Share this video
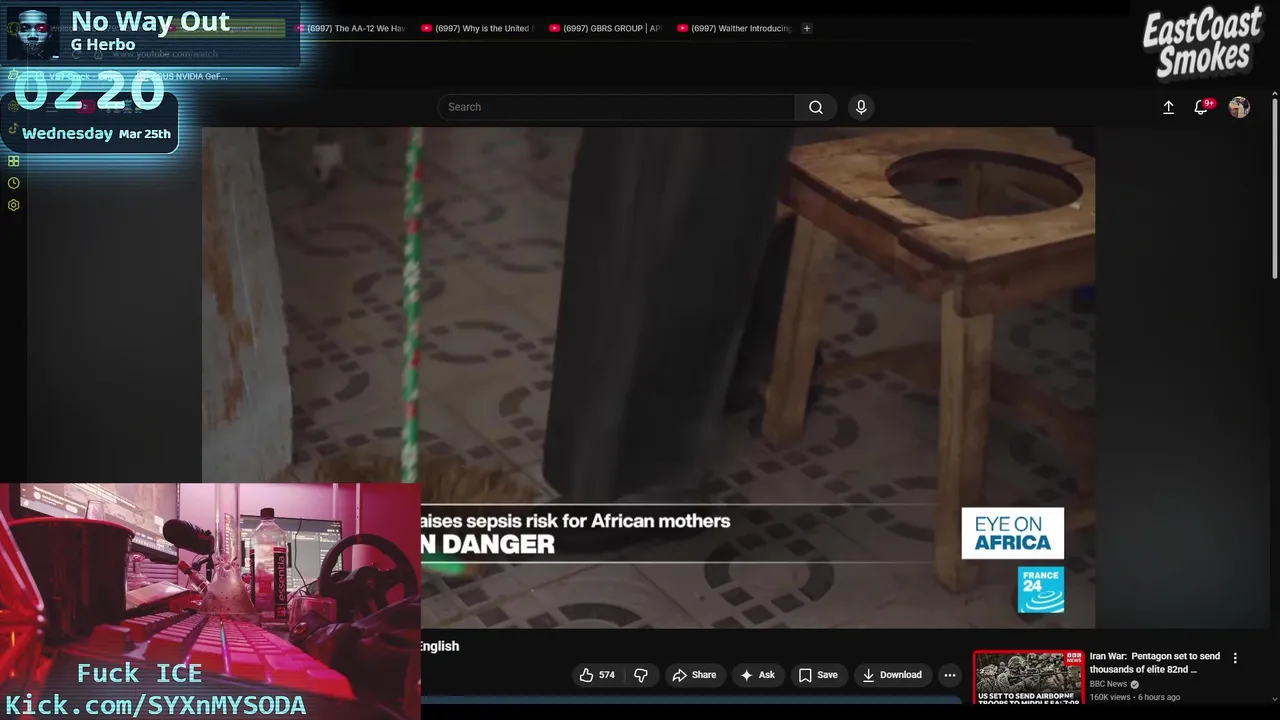The image size is (1280, 720). click(x=694, y=675)
